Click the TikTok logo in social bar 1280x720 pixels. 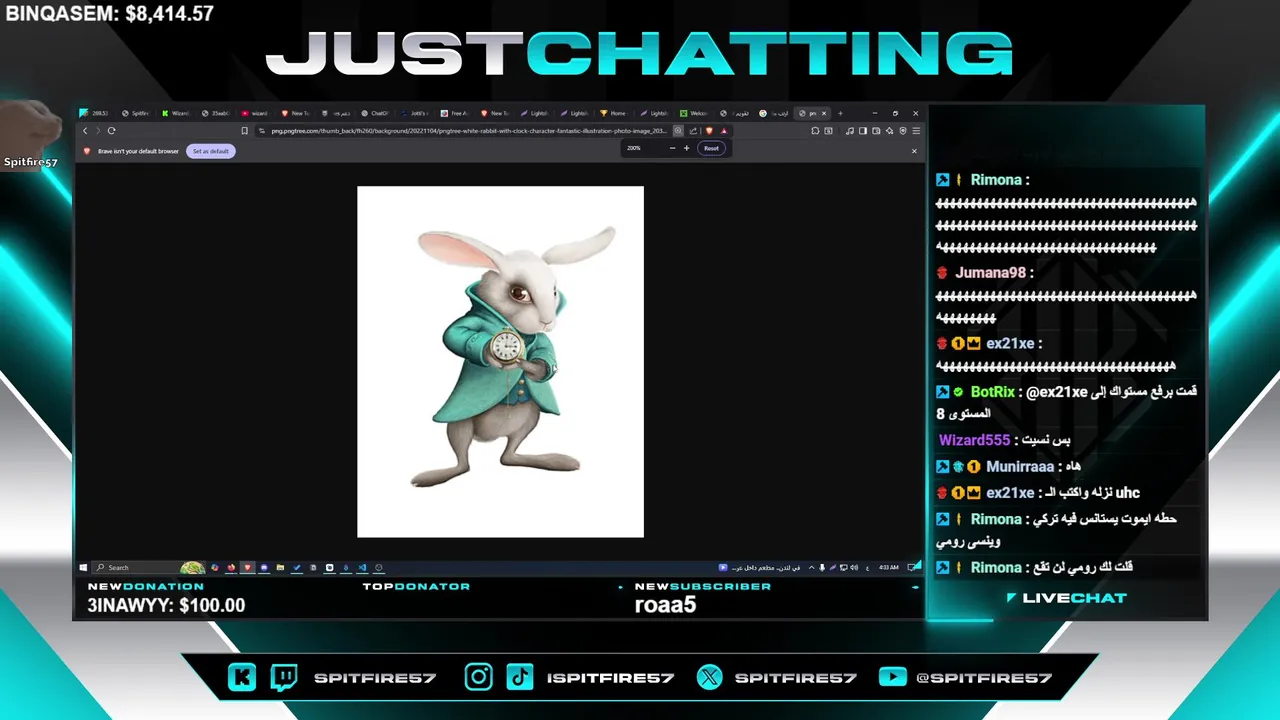pos(519,677)
